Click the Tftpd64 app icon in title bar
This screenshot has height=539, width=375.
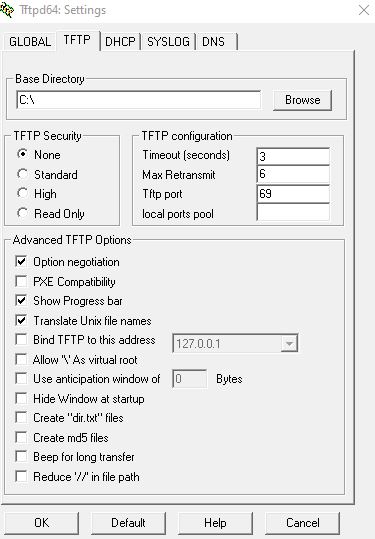tap(7, 10)
